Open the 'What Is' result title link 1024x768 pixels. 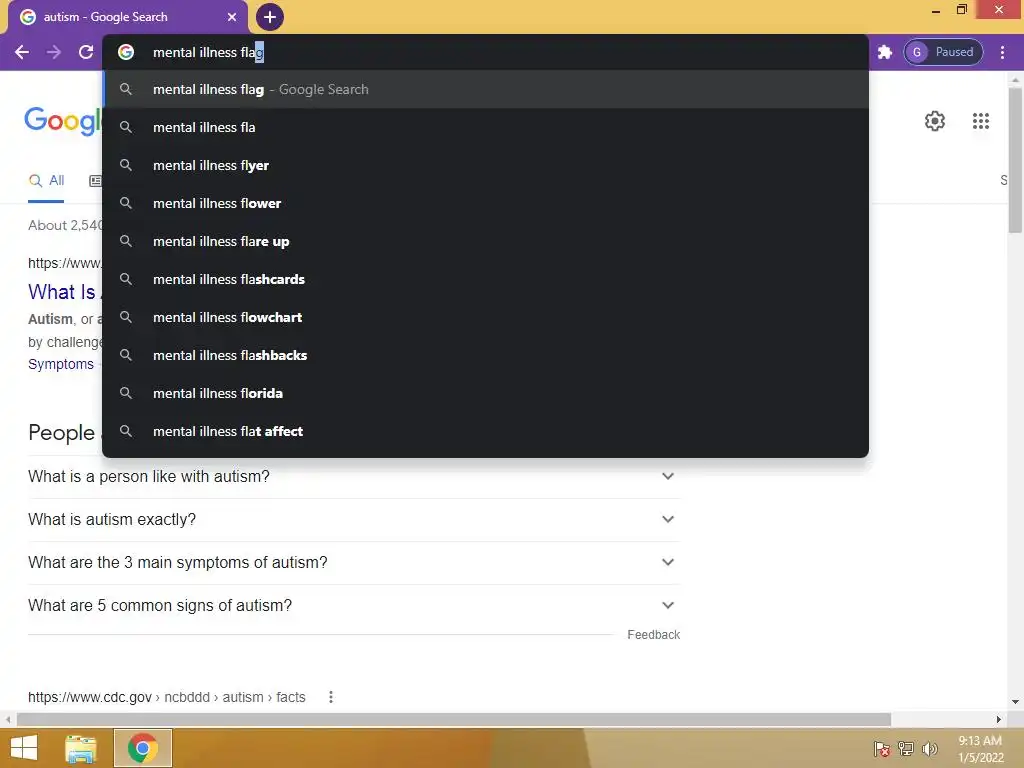pyautogui.click(x=65, y=292)
